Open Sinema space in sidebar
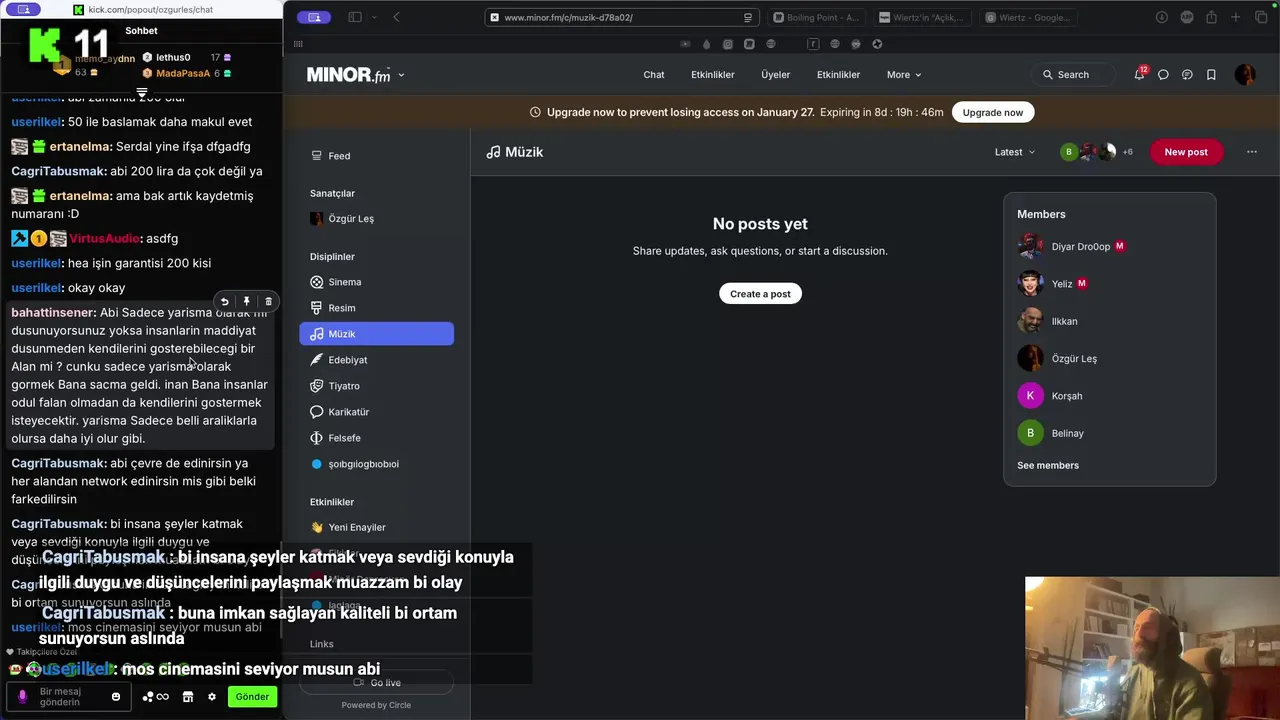The image size is (1280, 720). click(x=376, y=282)
